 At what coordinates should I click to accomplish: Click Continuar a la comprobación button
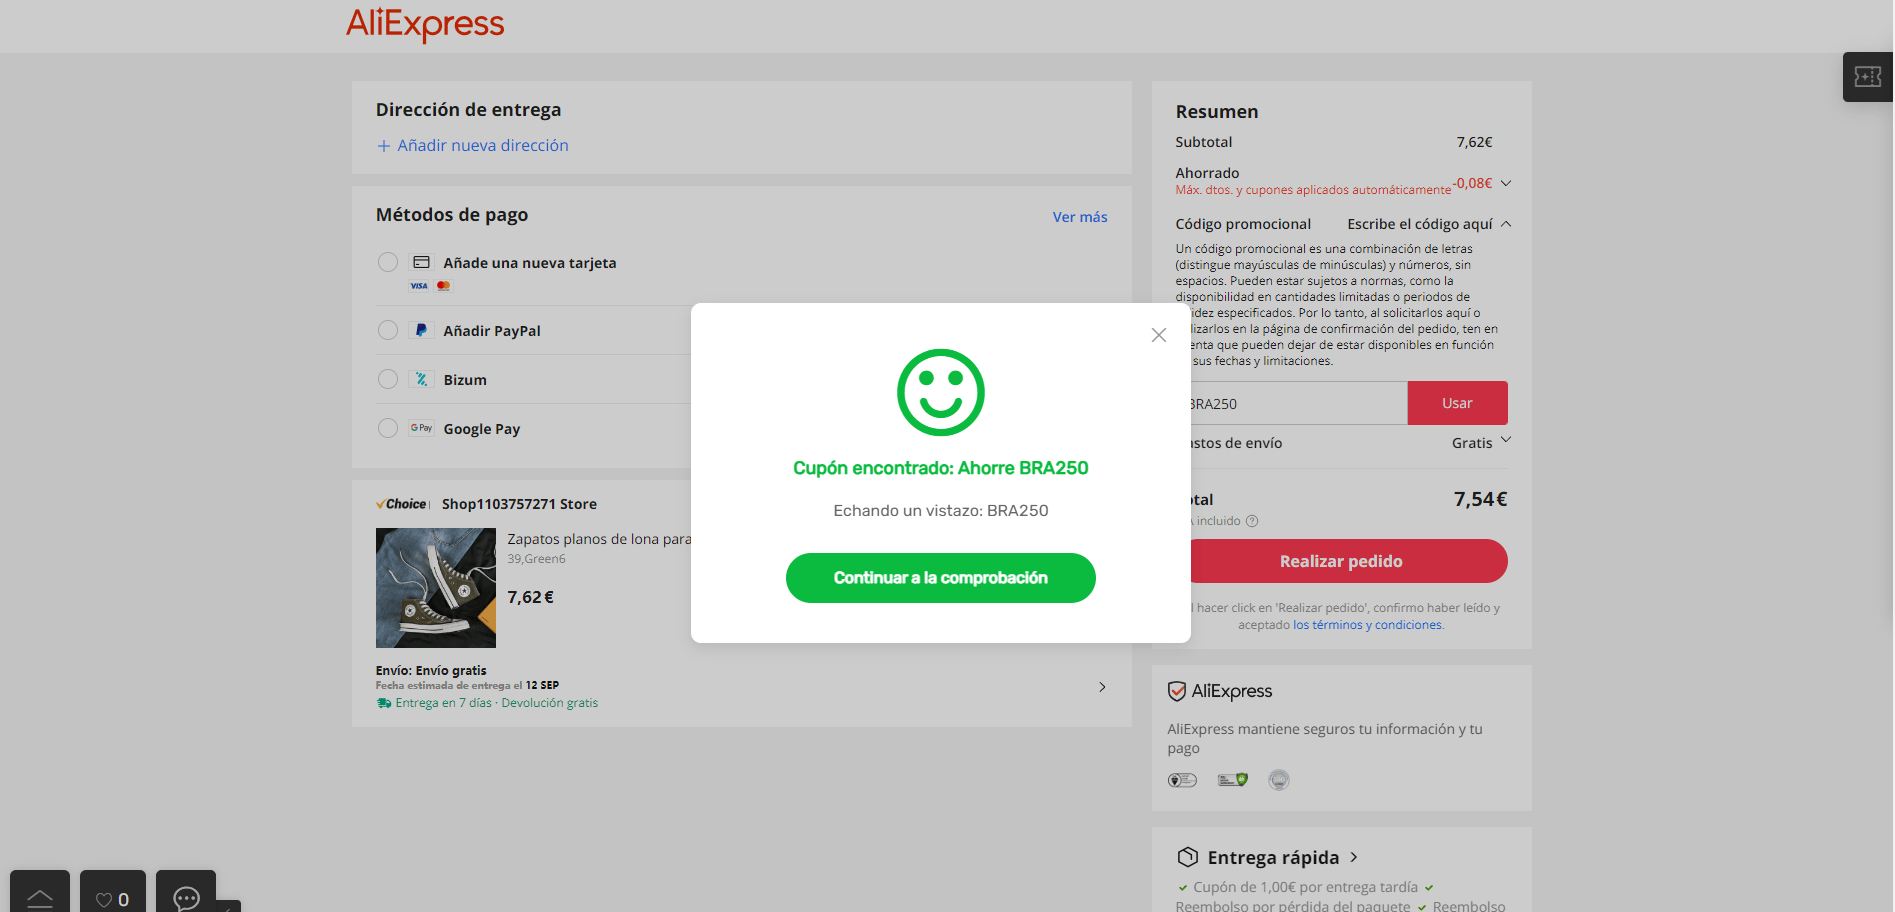coord(940,578)
